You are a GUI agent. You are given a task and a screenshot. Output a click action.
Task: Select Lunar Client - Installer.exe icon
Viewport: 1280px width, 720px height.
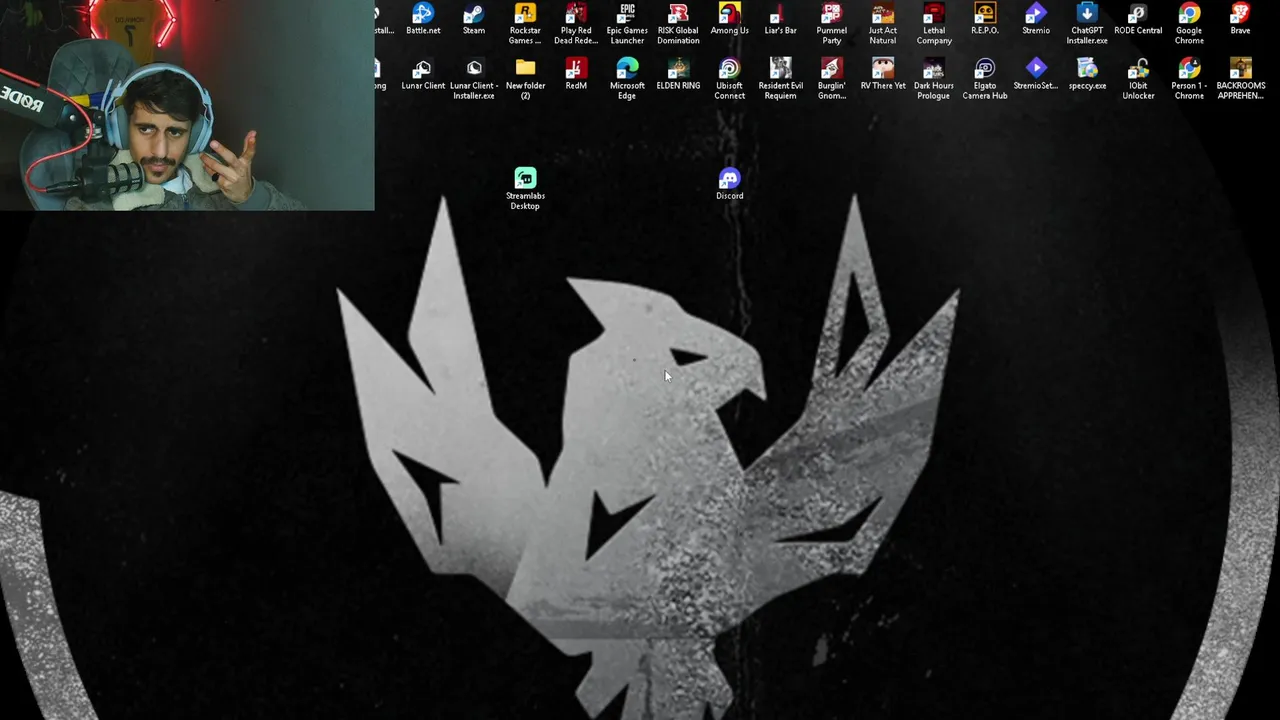click(474, 79)
